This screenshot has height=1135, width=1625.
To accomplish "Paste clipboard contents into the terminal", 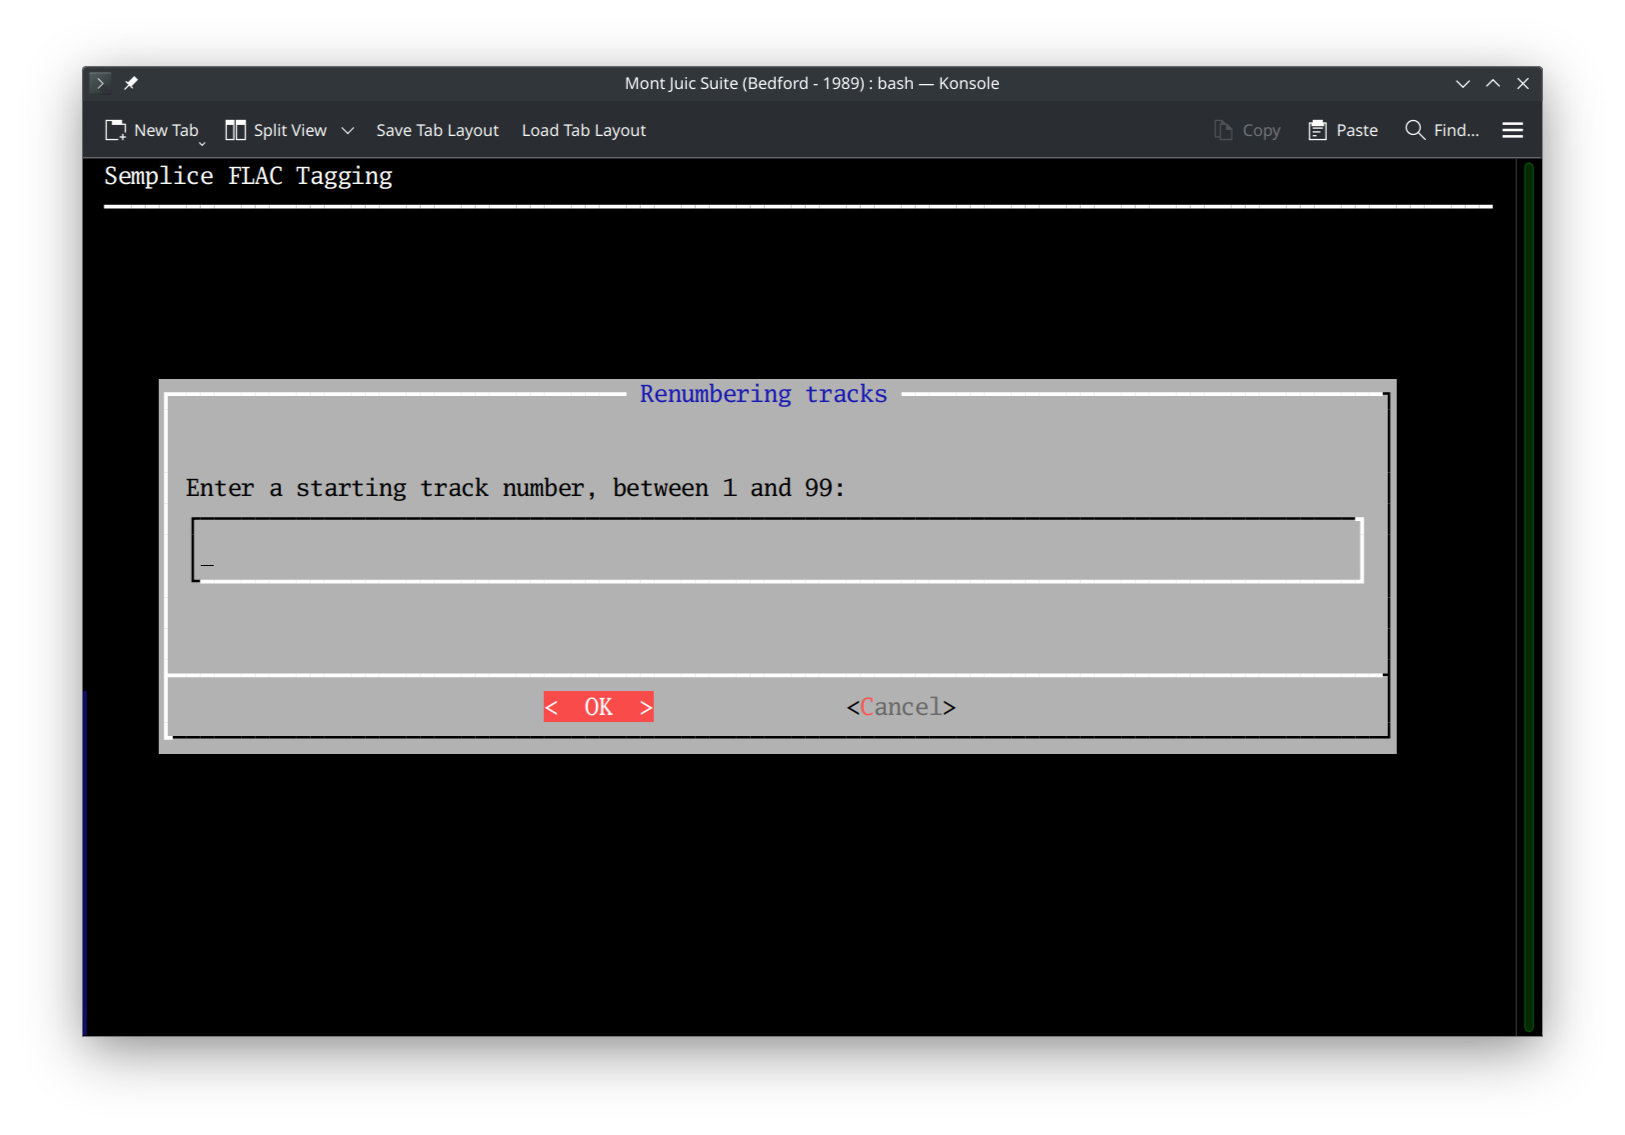I will coord(1343,129).
